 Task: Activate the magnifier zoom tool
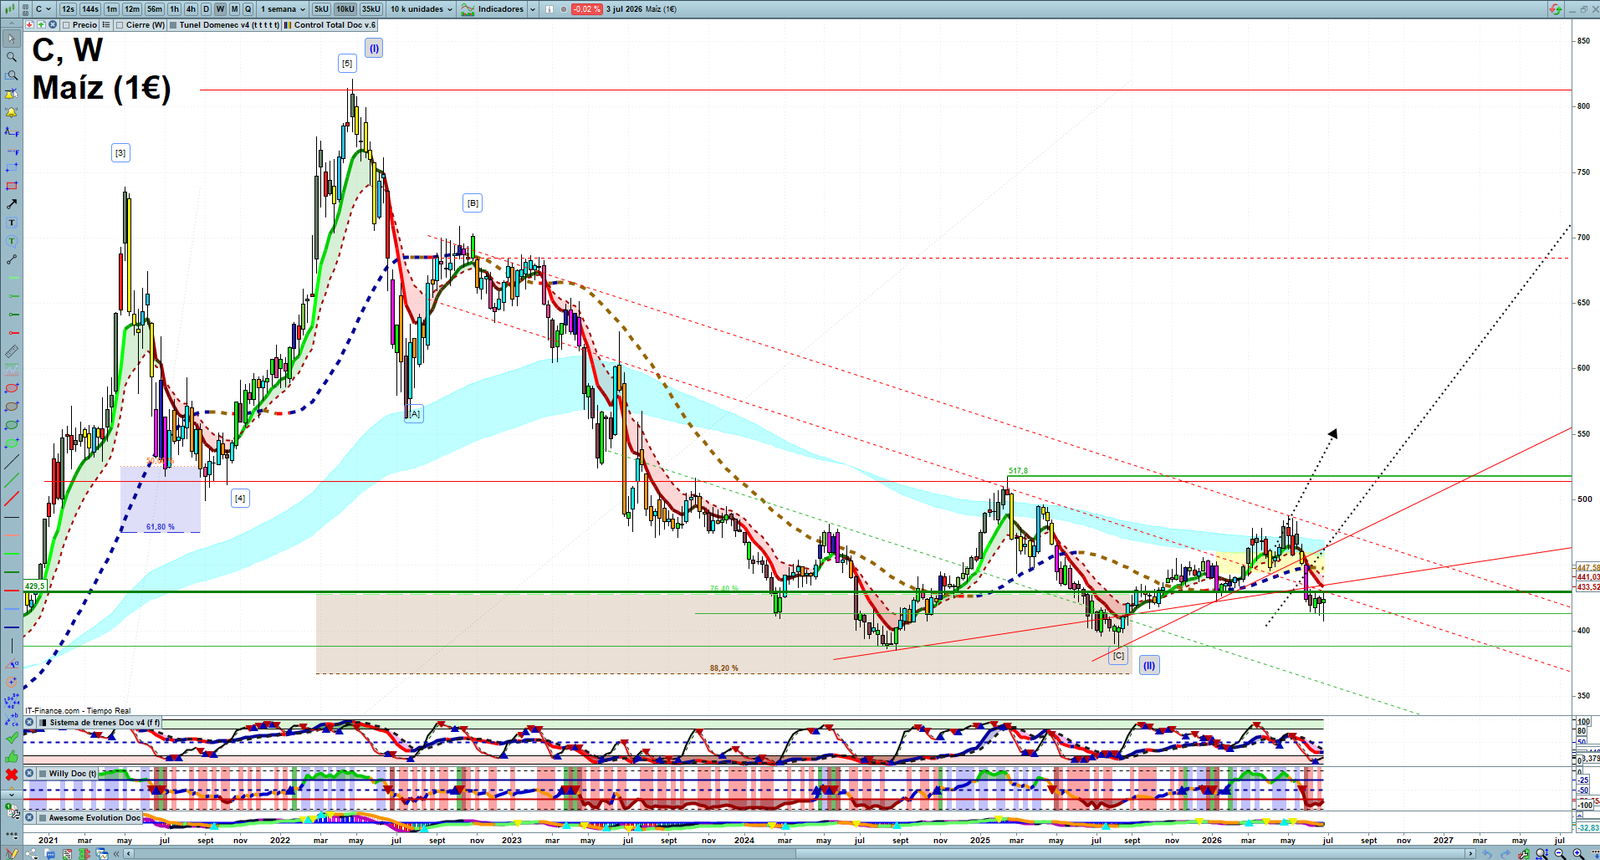(12, 57)
